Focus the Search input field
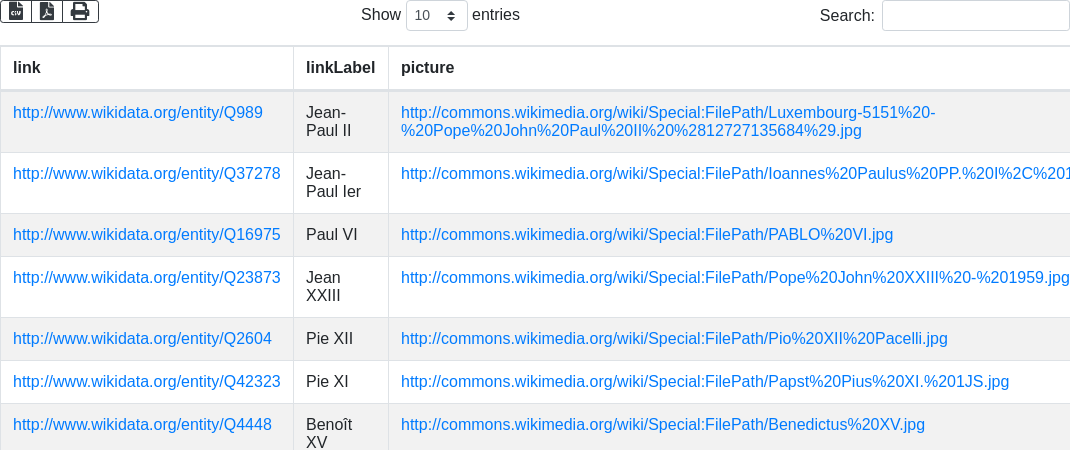 tap(975, 15)
